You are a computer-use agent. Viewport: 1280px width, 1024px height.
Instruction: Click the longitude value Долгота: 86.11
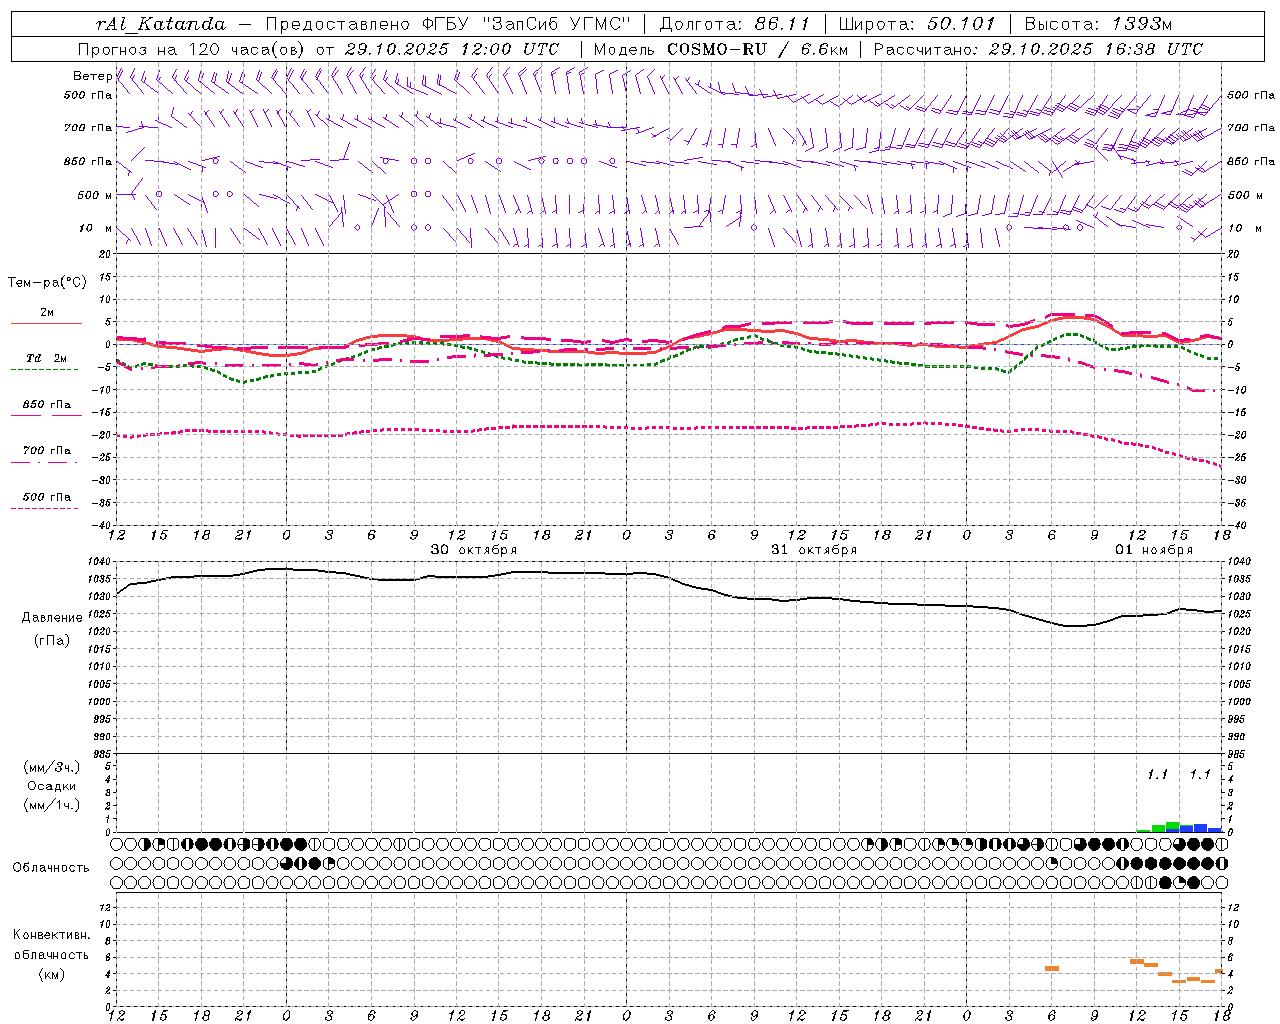pos(734,24)
